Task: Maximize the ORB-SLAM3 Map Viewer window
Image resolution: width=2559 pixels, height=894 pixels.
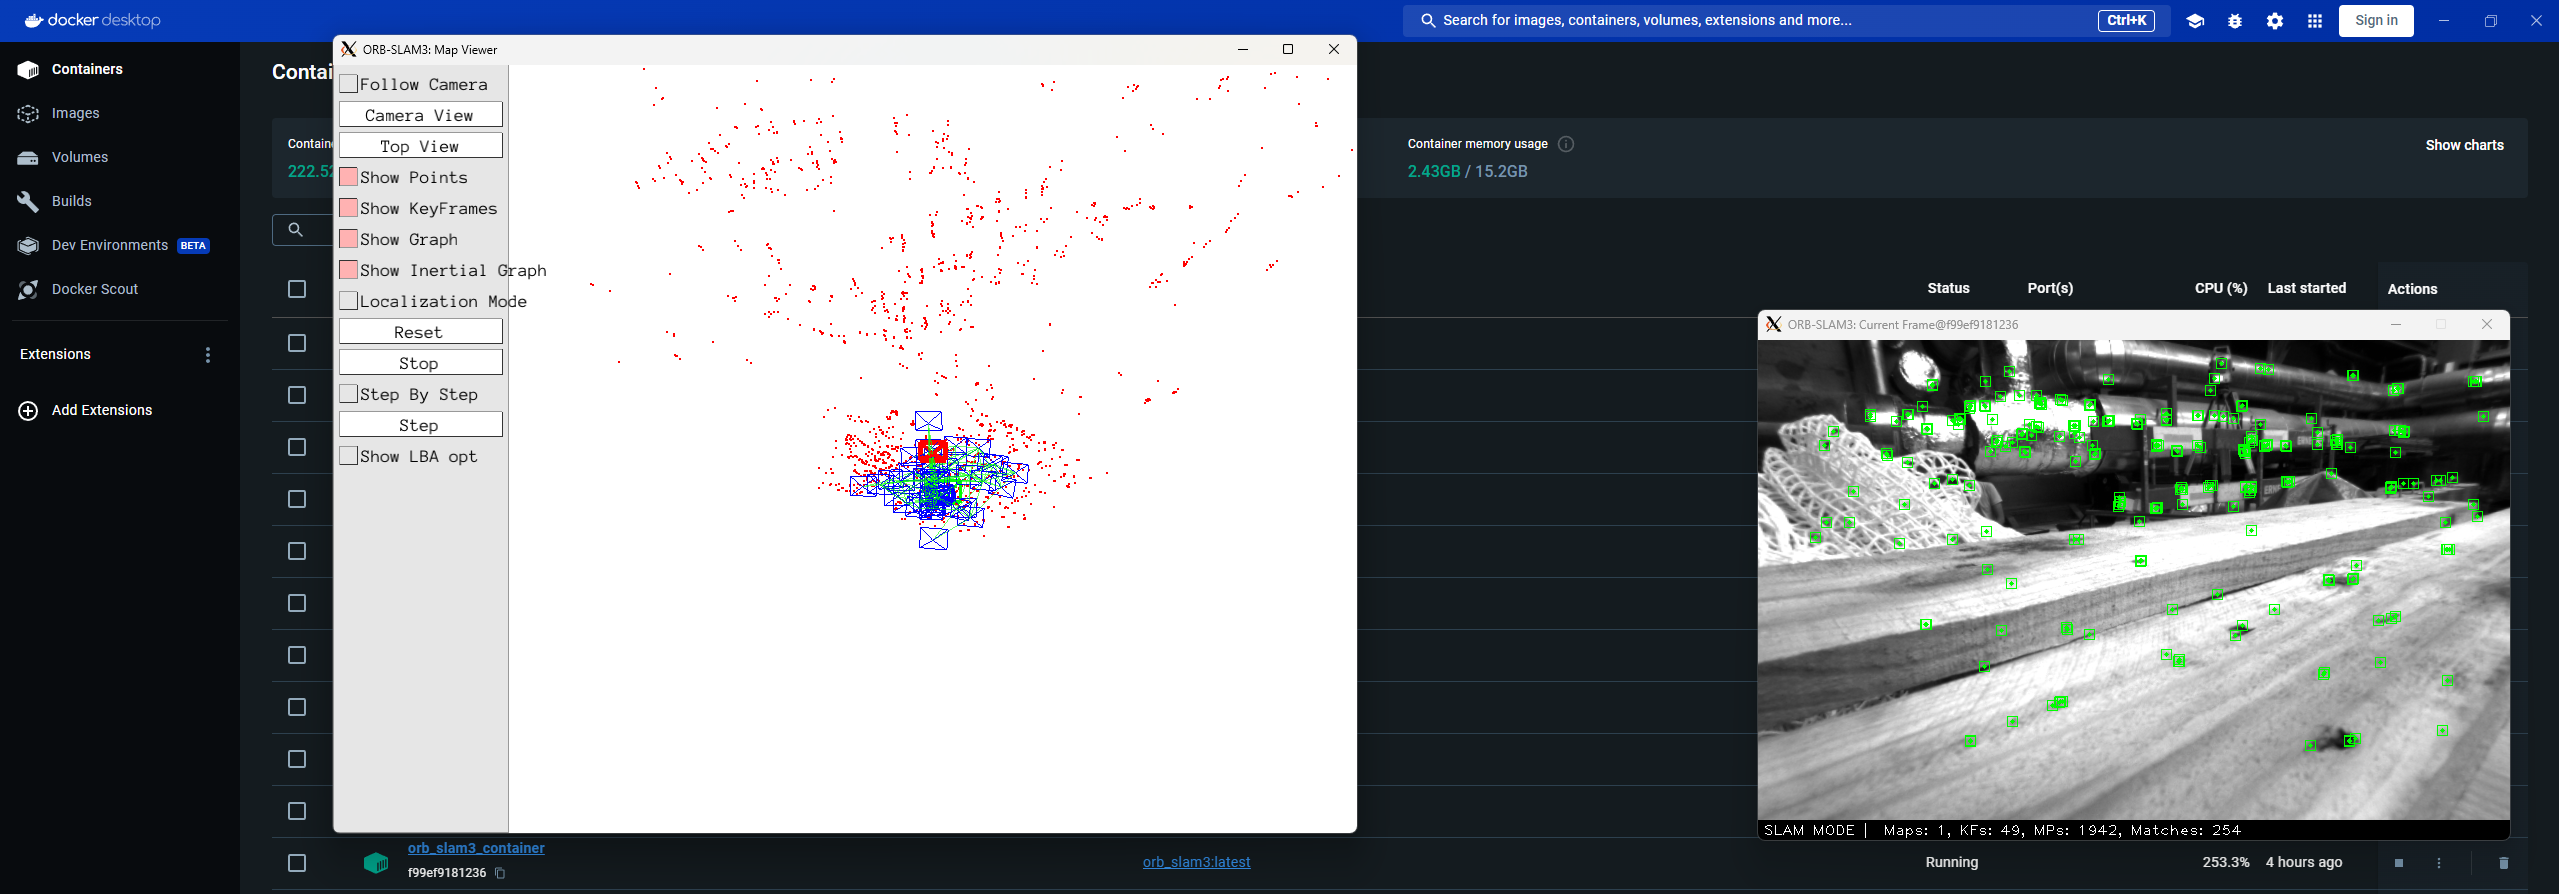Action: [1288, 49]
